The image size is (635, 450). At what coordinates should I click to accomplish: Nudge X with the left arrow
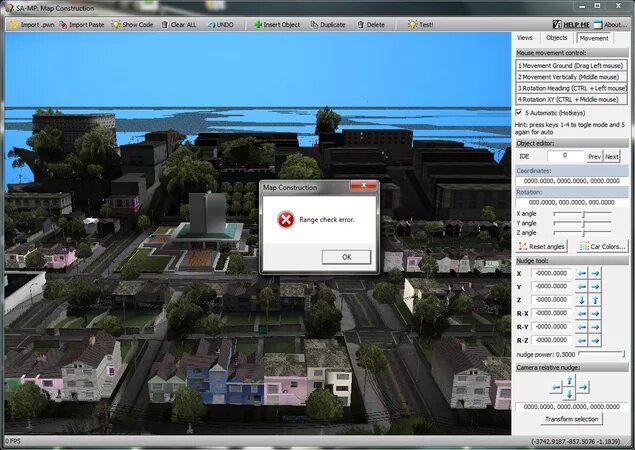(x=582, y=273)
